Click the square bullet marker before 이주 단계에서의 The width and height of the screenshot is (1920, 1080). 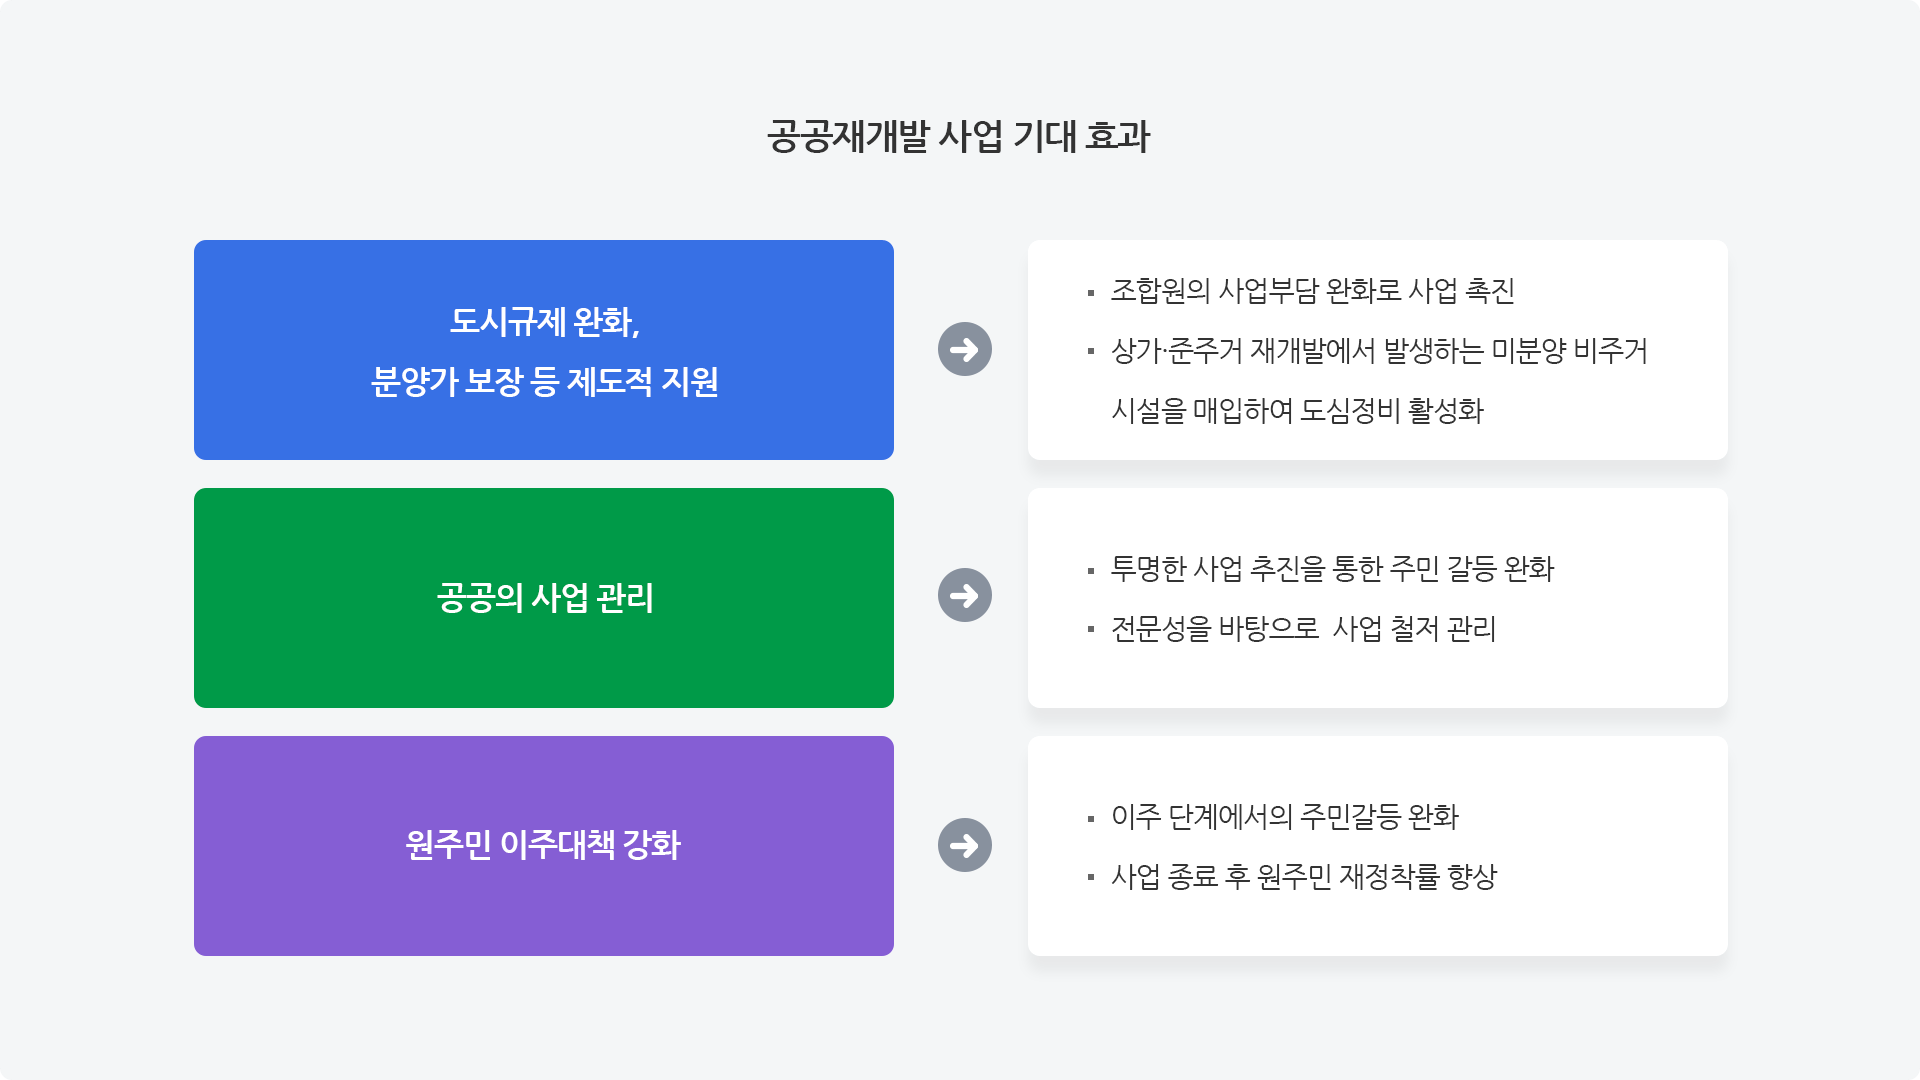1091,819
